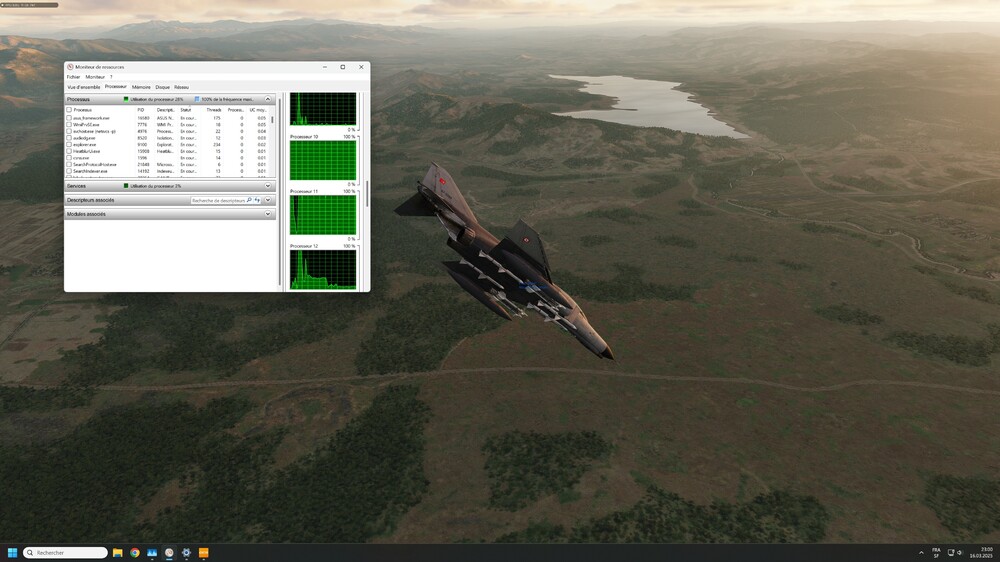
Task: Tick the select-all Processus header checkbox
Action: 69,110
